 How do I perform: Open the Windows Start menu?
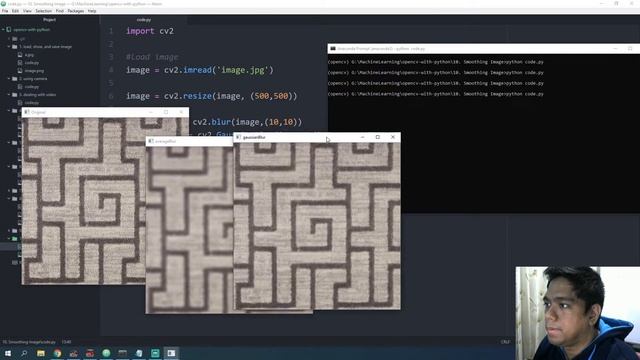tap(8, 353)
